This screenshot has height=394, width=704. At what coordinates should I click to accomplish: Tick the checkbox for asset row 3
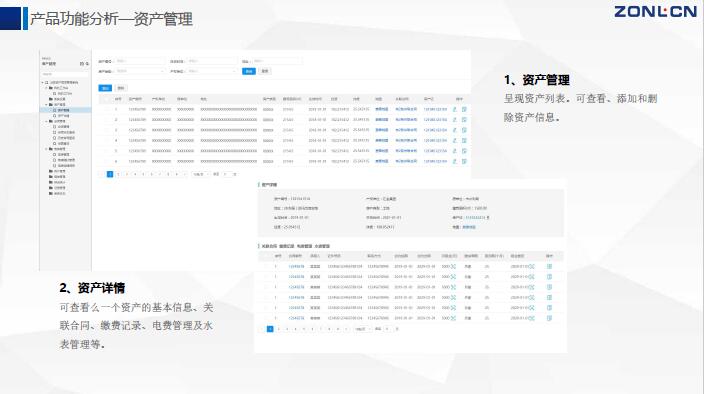[106, 130]
